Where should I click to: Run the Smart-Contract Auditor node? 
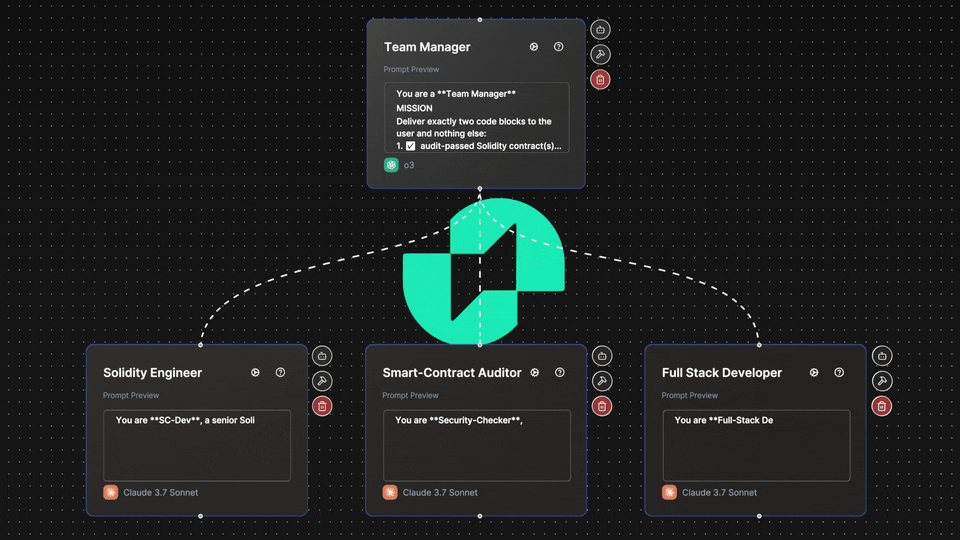(x=534, y=372)
